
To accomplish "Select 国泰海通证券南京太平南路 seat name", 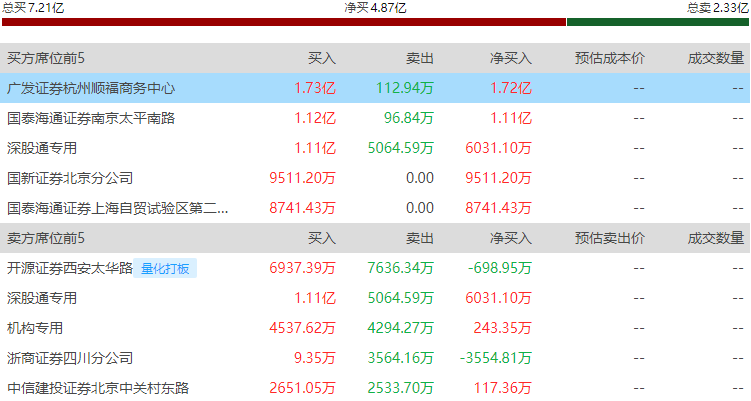I will click(x=91, y=118).
